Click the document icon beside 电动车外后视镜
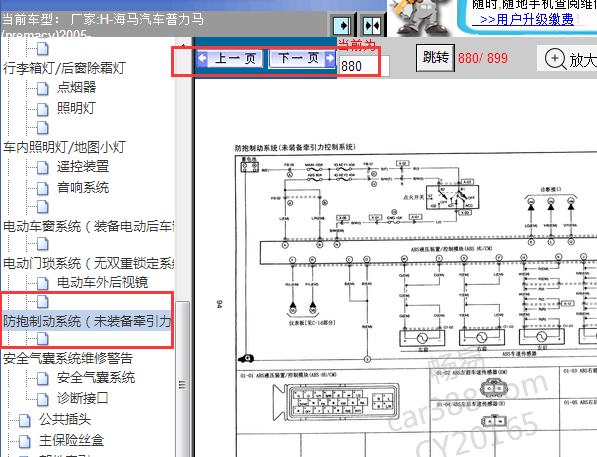597x457 pixels. pyautogui.click(x=43, y=283)
